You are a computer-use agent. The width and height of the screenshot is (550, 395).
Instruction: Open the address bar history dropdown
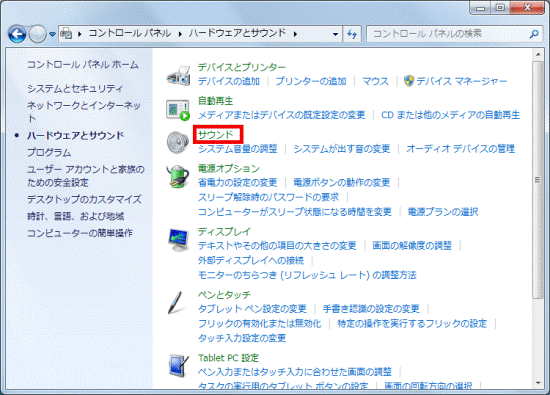pyautogui.click(x=335, y=34)
